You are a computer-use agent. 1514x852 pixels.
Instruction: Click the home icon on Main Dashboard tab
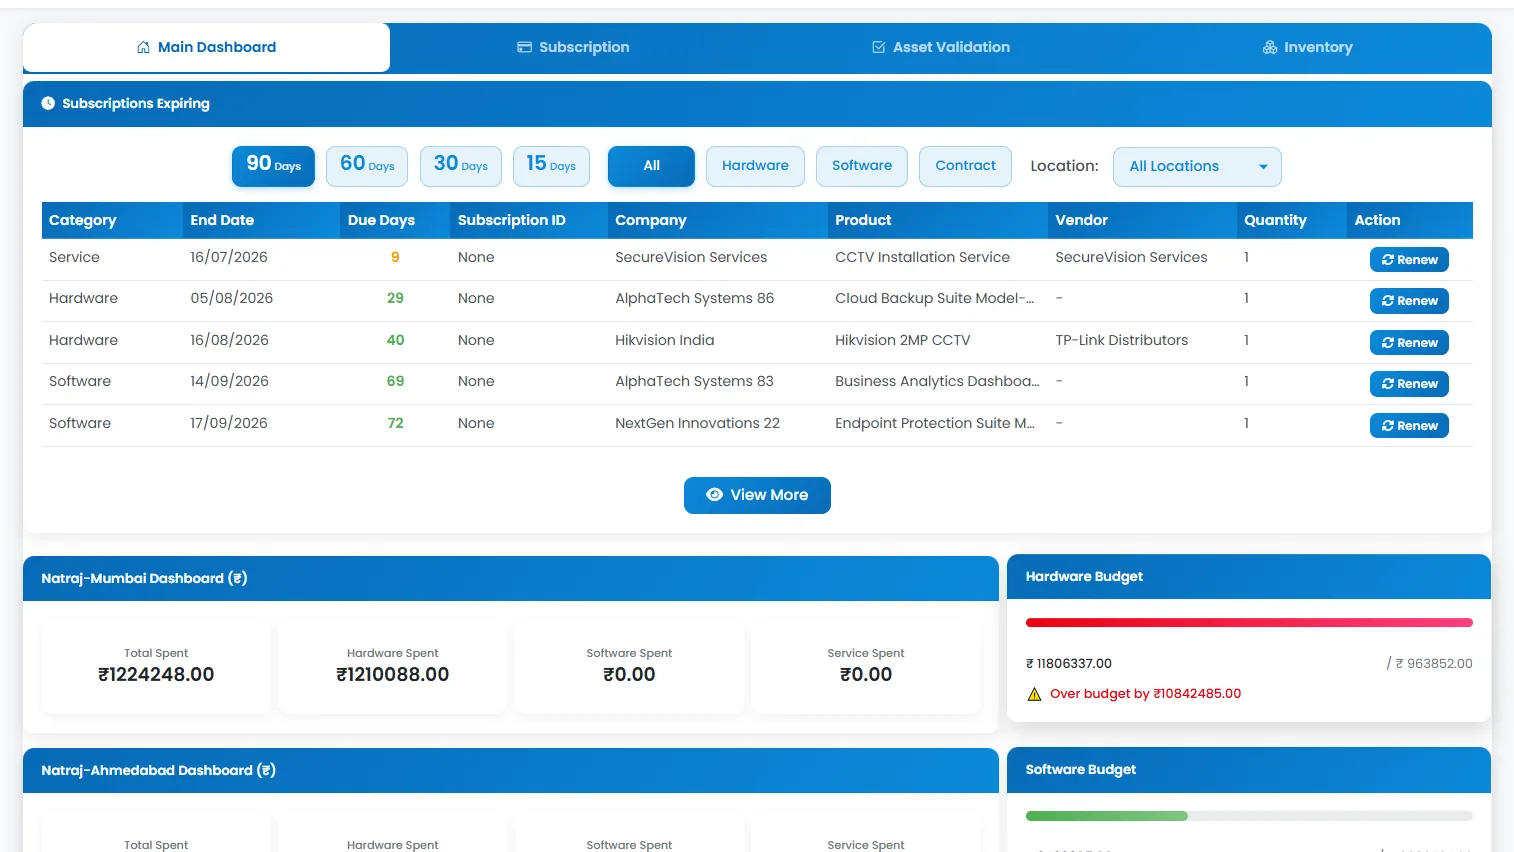pyautogui.click(x=143, y=47)
